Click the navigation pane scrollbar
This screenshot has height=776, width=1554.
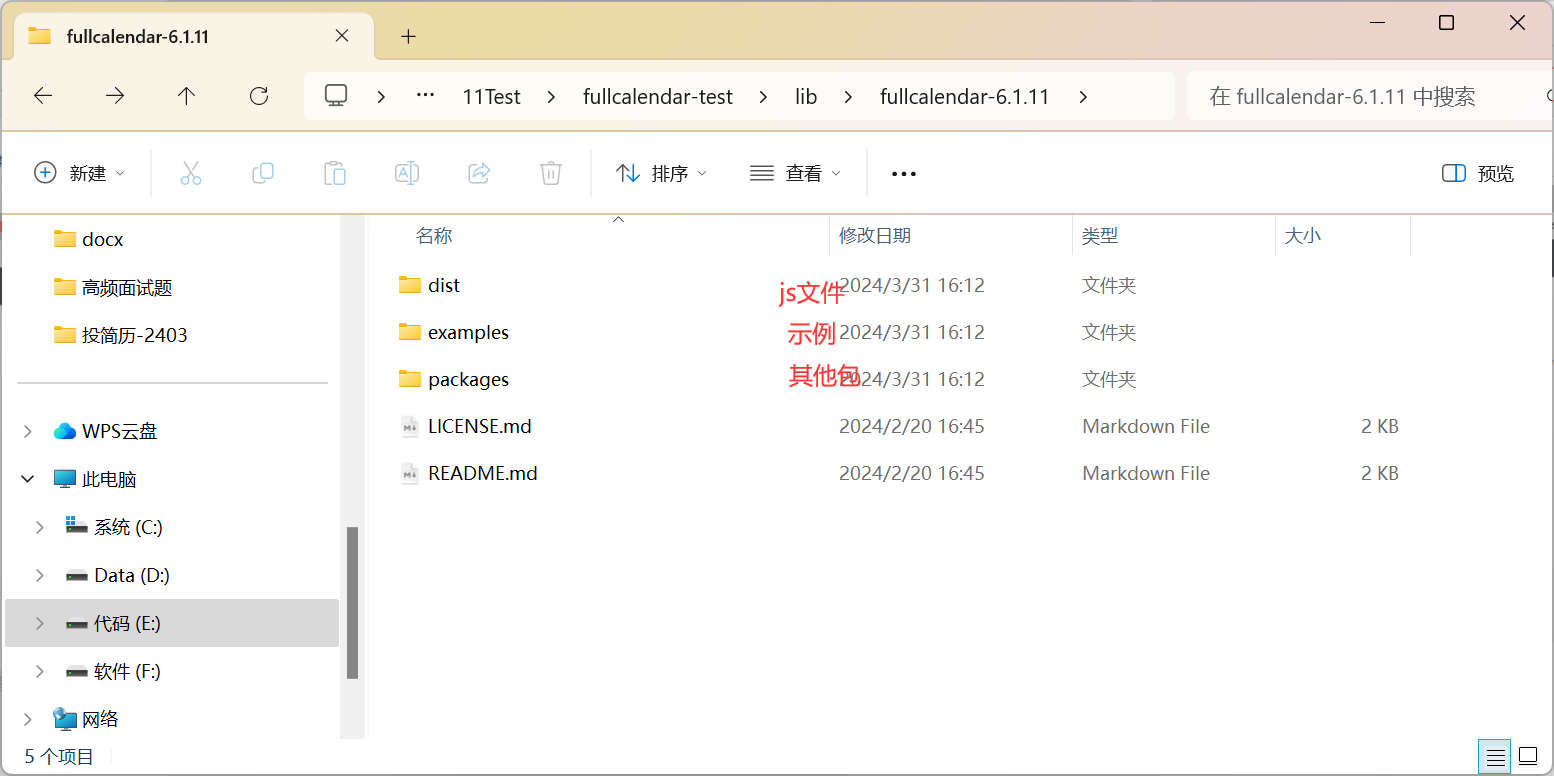[x=352, y=603]
